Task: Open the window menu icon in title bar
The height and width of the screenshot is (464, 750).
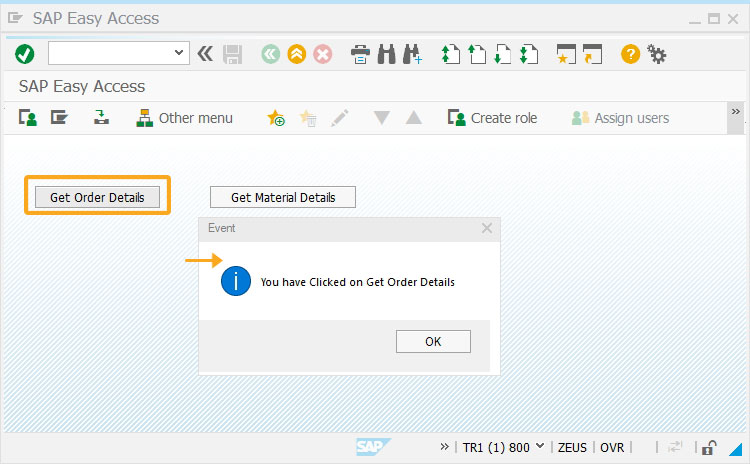Action: click(x=15, y=18)
